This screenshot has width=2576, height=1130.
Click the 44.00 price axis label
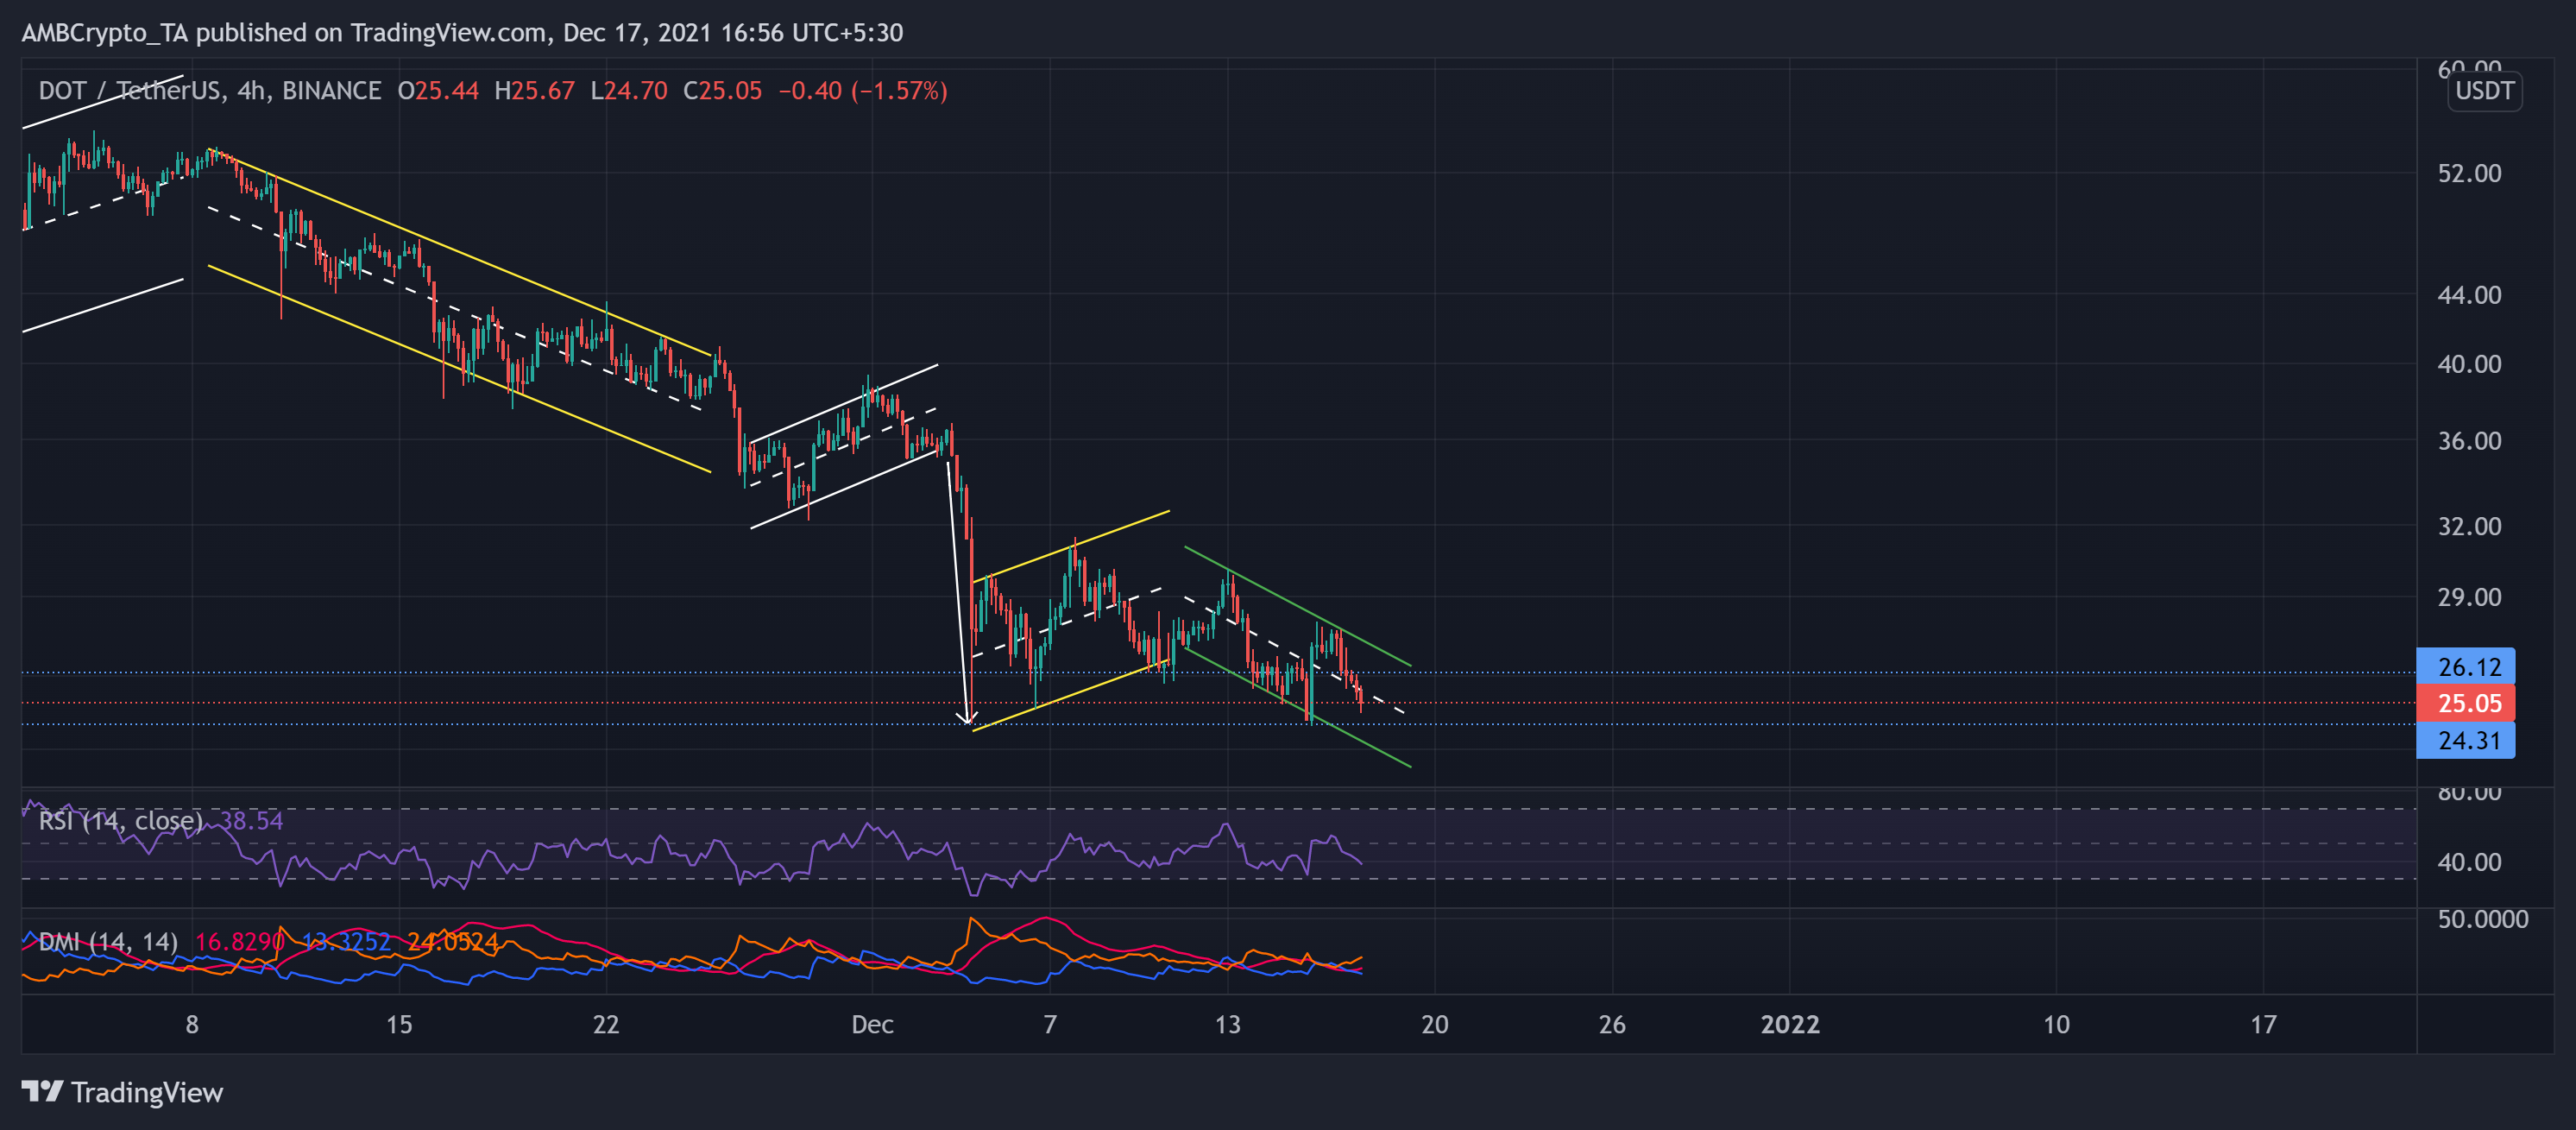[x=2469, y=295]
